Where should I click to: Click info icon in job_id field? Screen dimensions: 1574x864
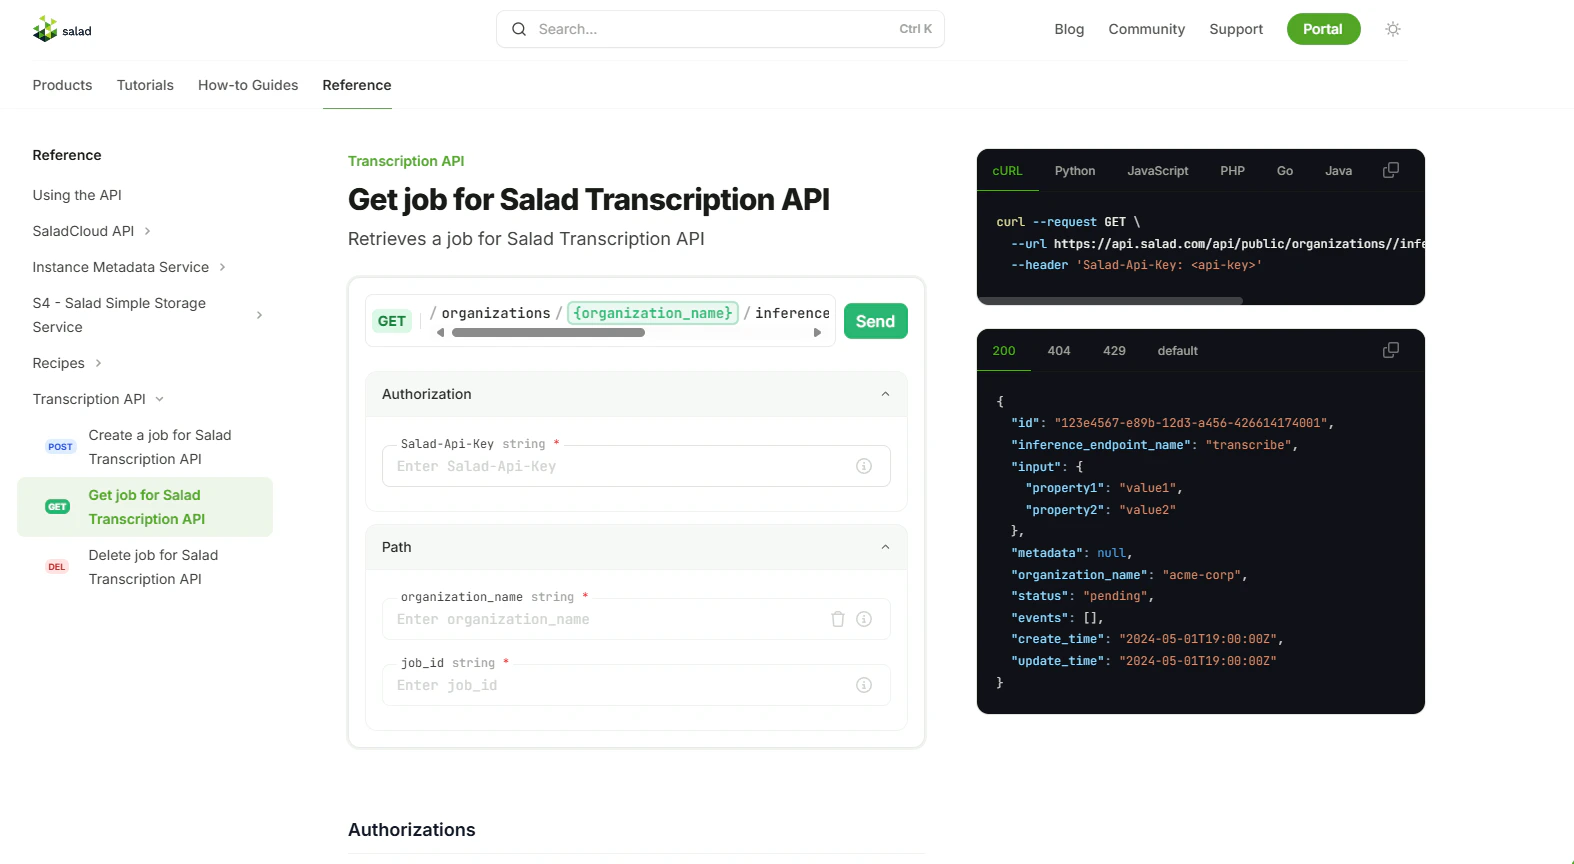coord(864,685)
